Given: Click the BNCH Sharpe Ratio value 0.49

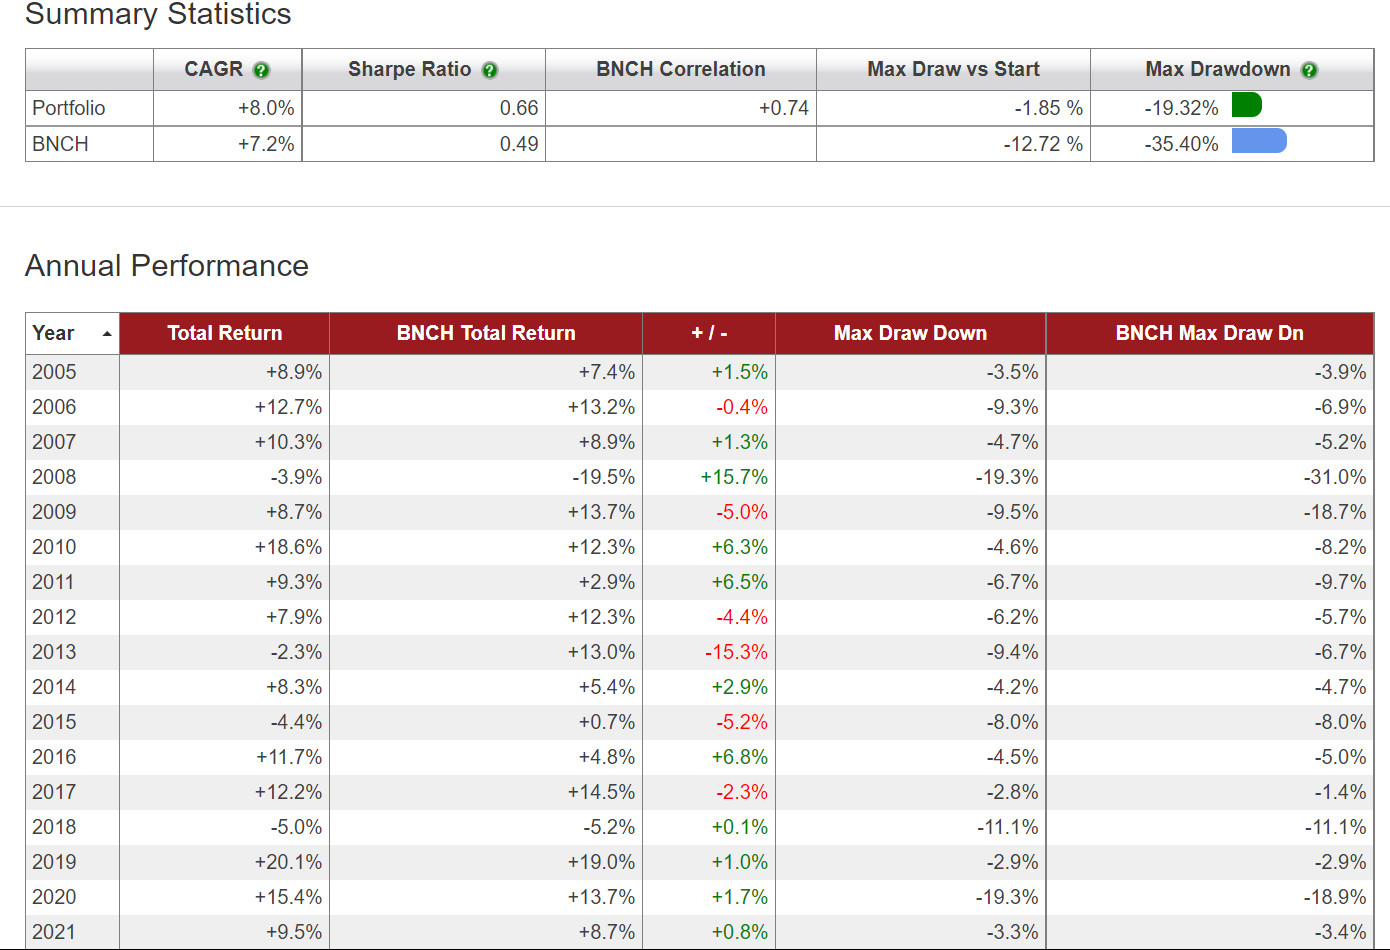Looking at the screenshot, I should [x=519, y=144].
